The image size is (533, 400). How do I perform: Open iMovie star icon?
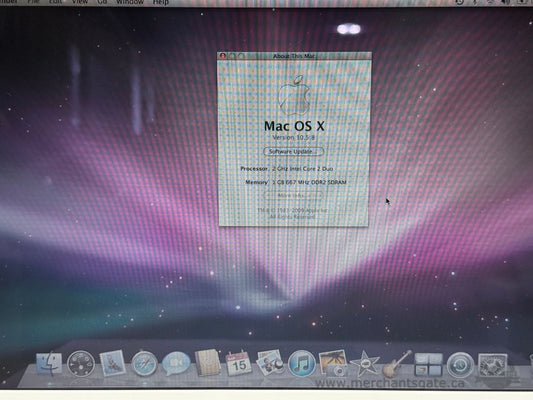365,363
